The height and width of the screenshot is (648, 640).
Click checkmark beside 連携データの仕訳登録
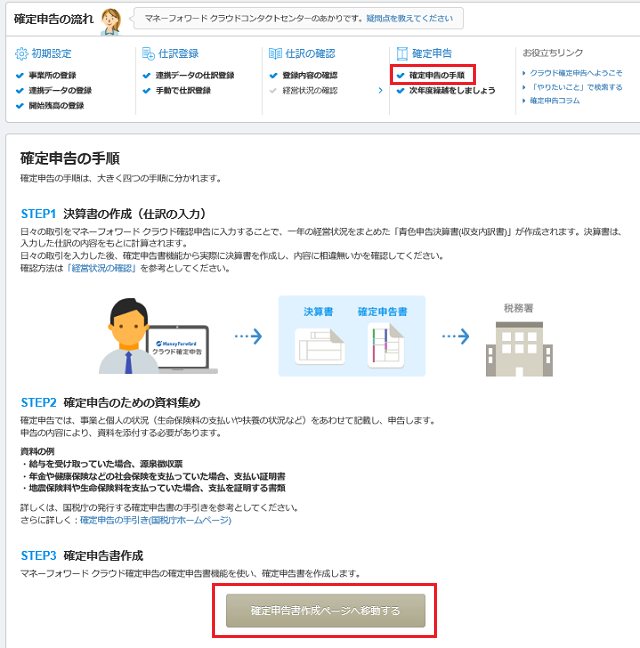146,76
